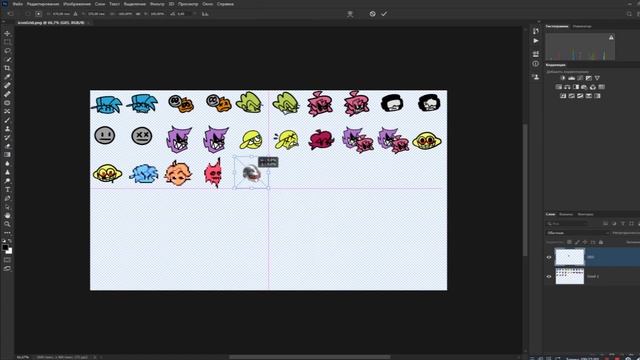The image size is (640, 360).
Task: Toggle the maintain aspect ratio link
Action: [138, 14]
